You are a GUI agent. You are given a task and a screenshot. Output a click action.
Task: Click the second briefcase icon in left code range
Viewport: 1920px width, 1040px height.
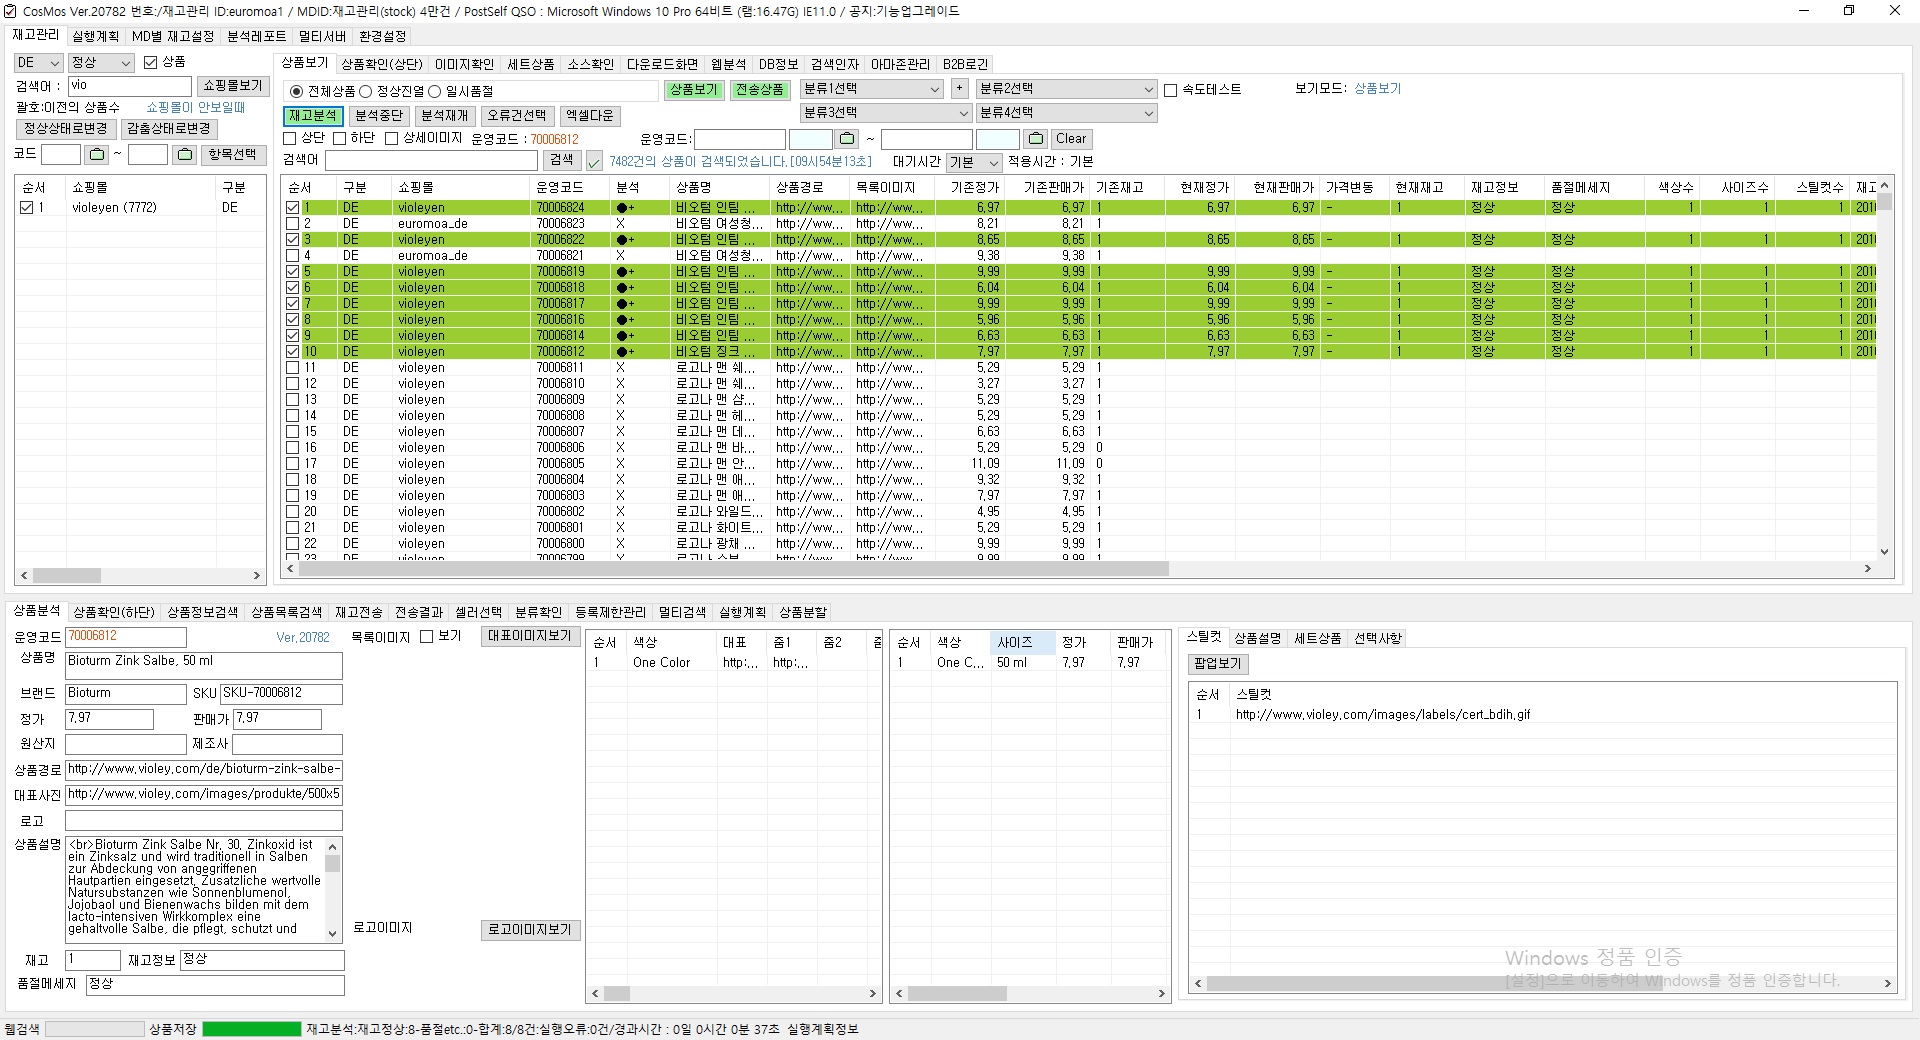click(x=184, y=155)
